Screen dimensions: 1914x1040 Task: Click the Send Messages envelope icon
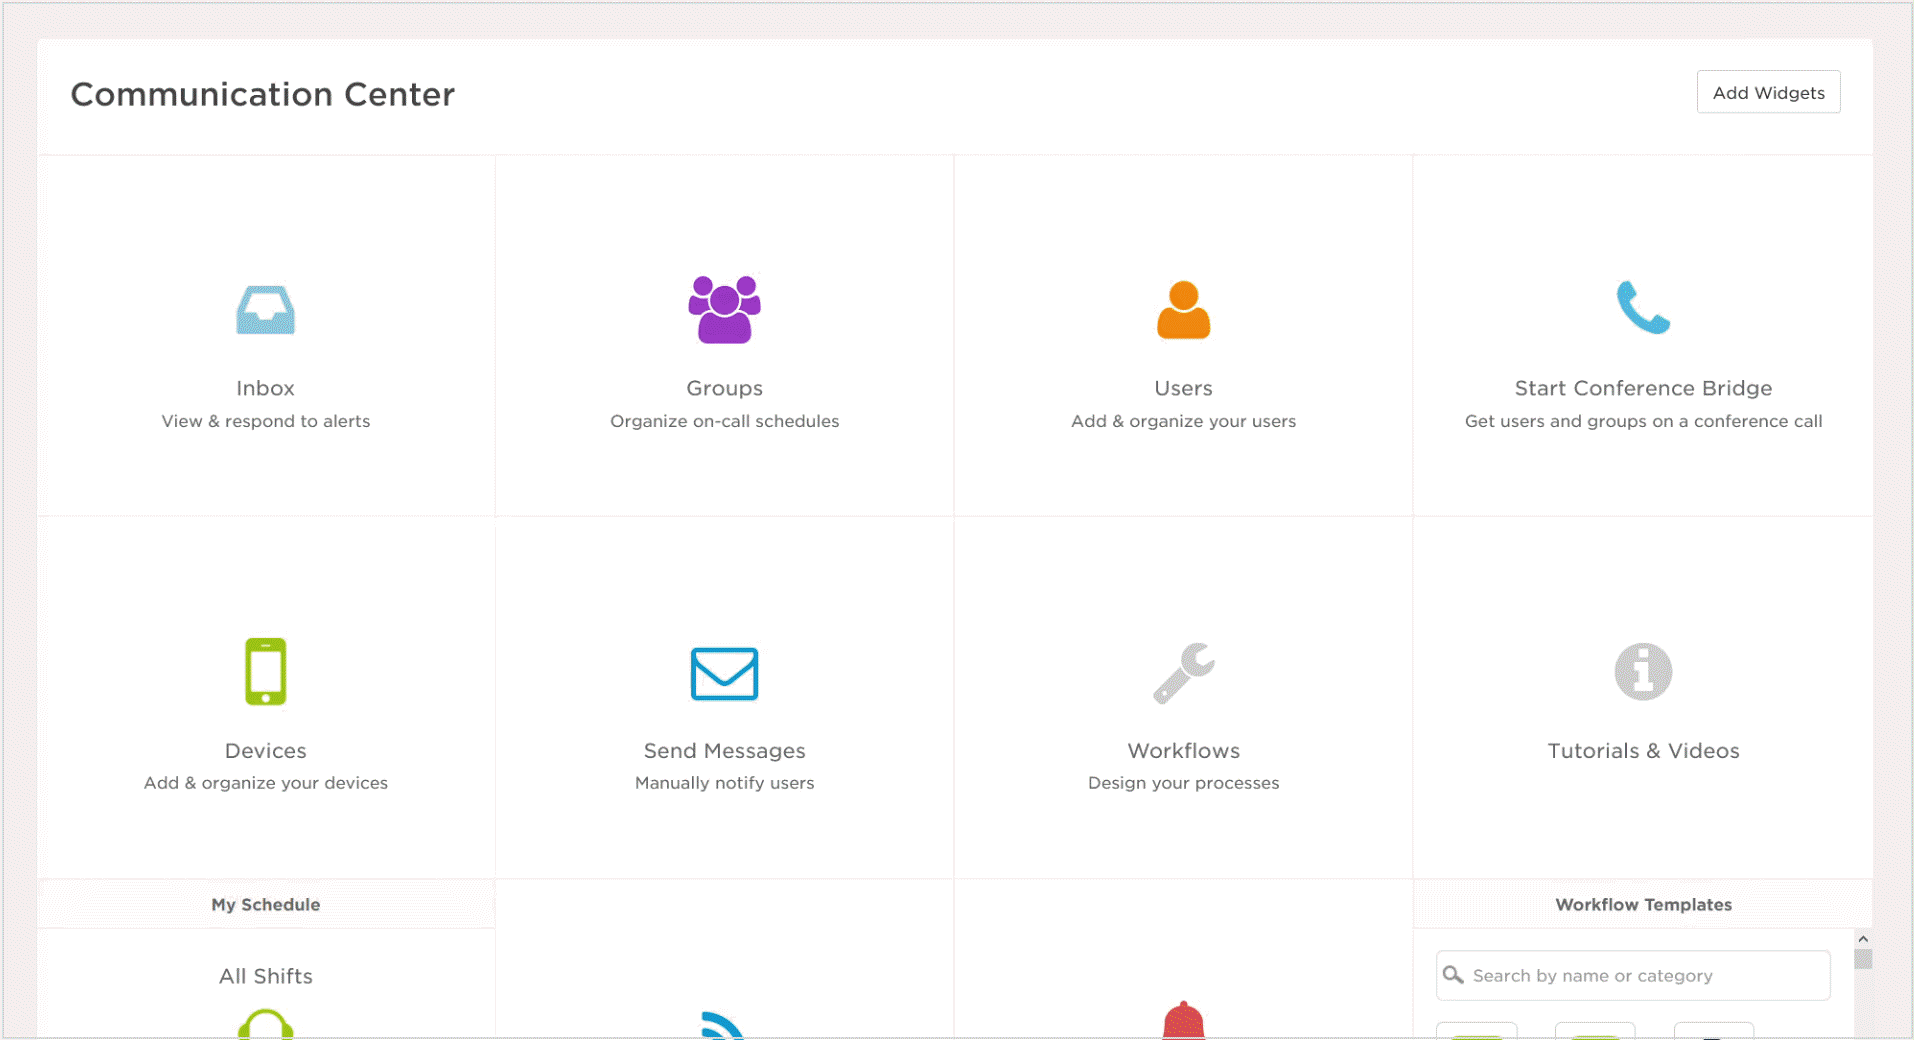(724, 673)
